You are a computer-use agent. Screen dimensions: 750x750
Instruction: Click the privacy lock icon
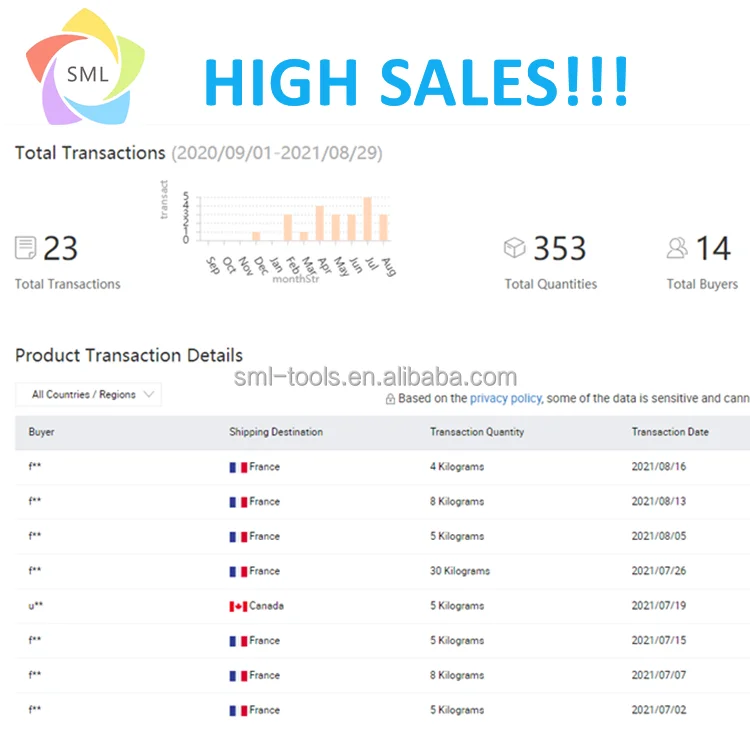pos(390,399)
